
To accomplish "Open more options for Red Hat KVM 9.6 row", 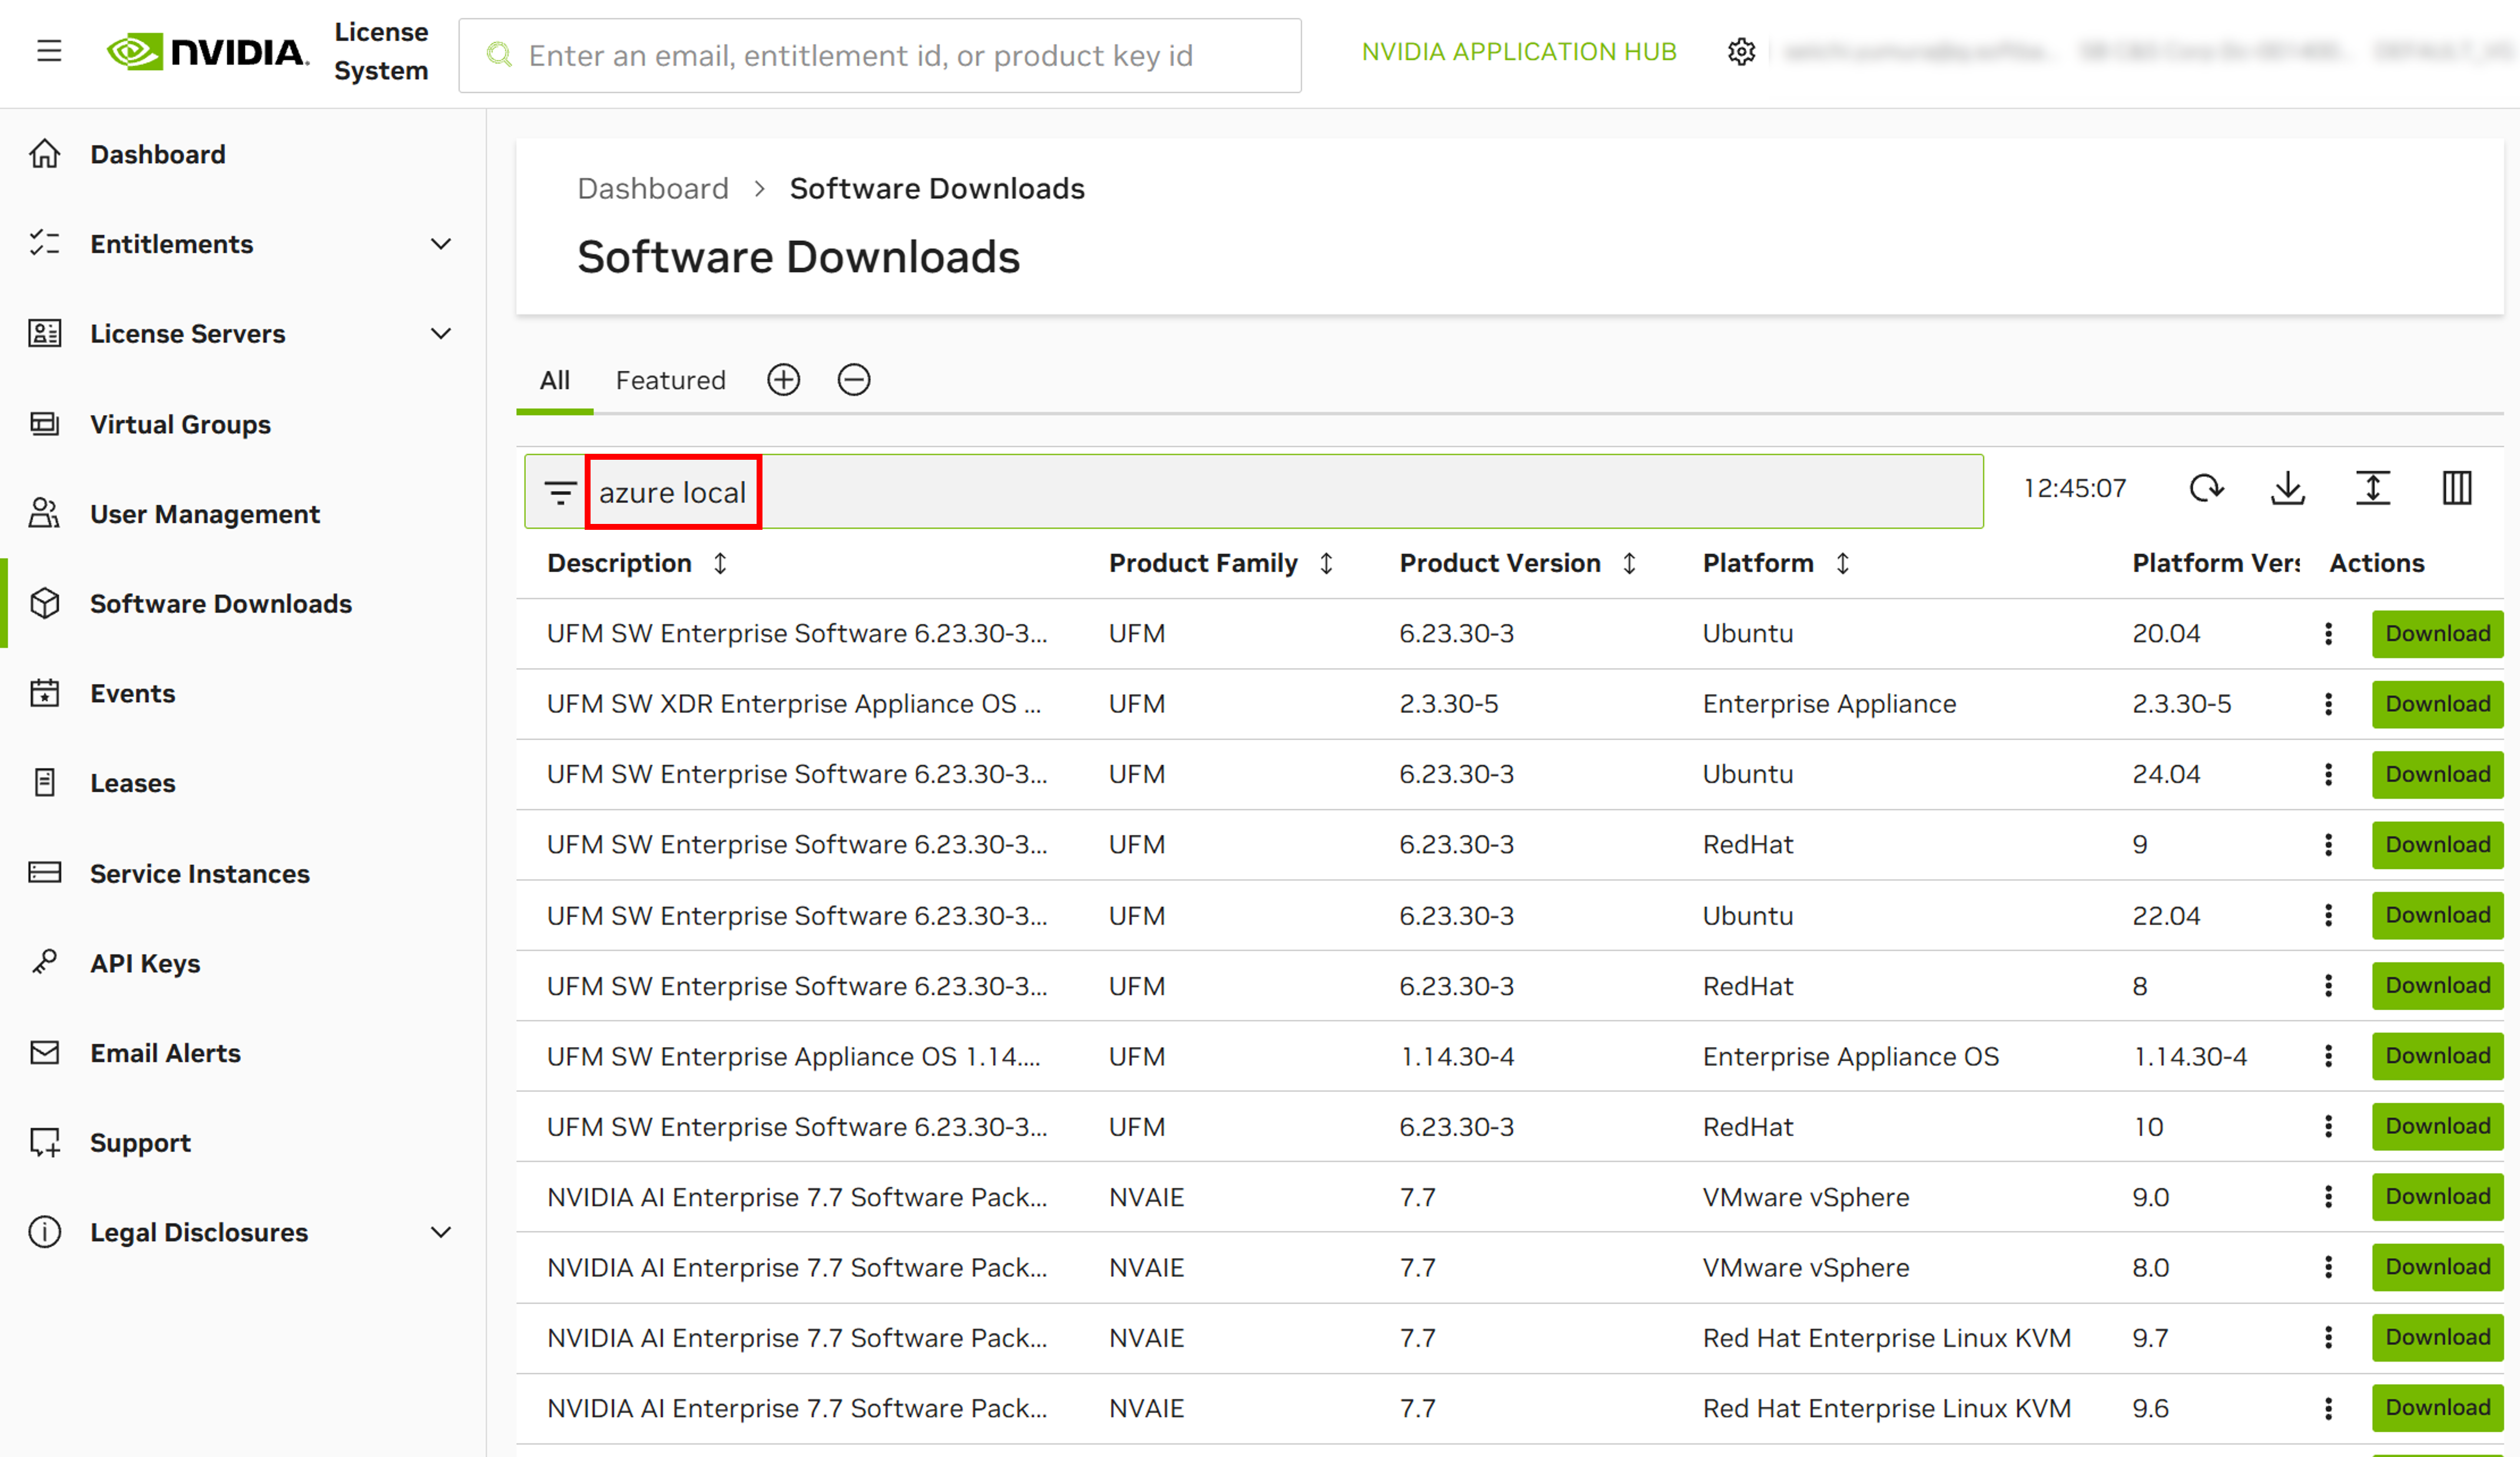I will tap(2328, 1409).
